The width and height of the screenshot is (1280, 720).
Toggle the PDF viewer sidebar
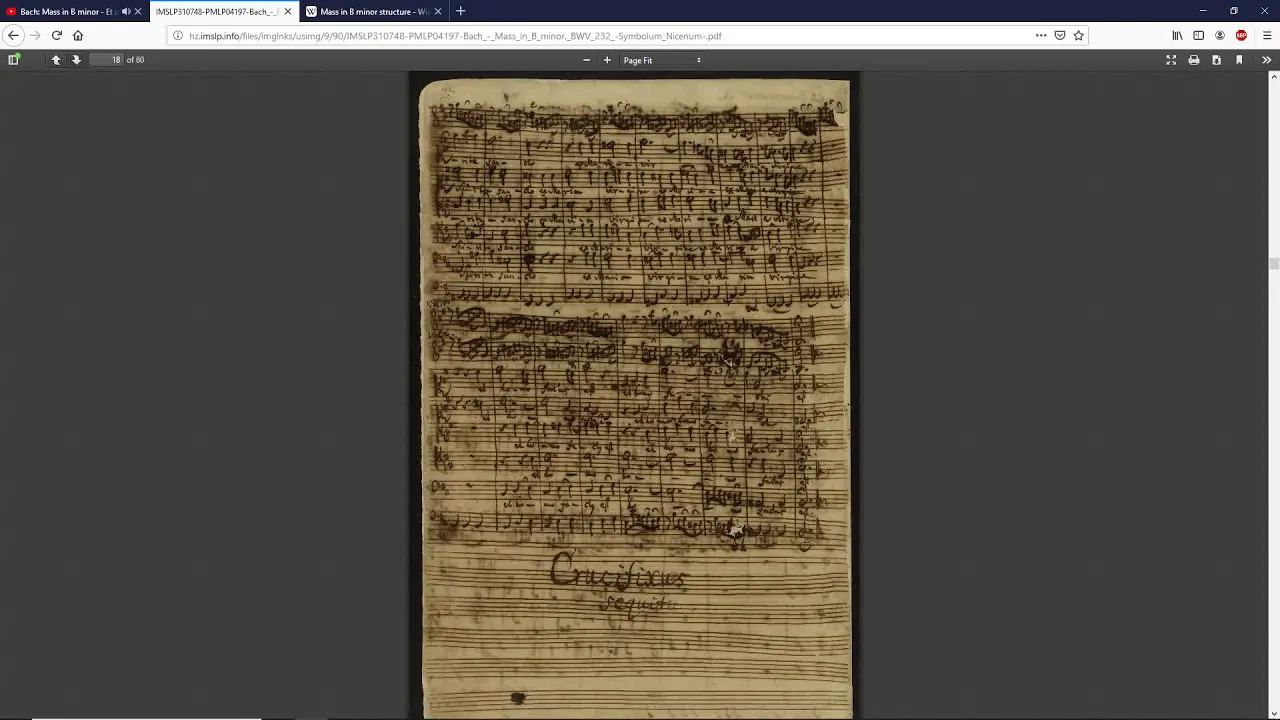[x=14, y=60]
